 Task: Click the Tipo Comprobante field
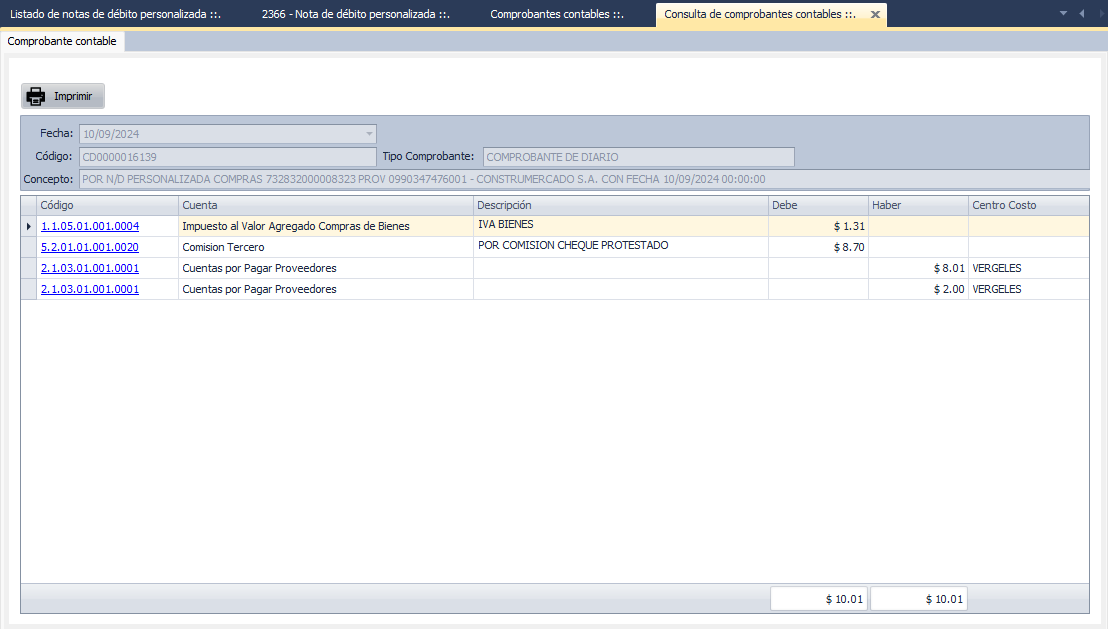tap(638, 157)
